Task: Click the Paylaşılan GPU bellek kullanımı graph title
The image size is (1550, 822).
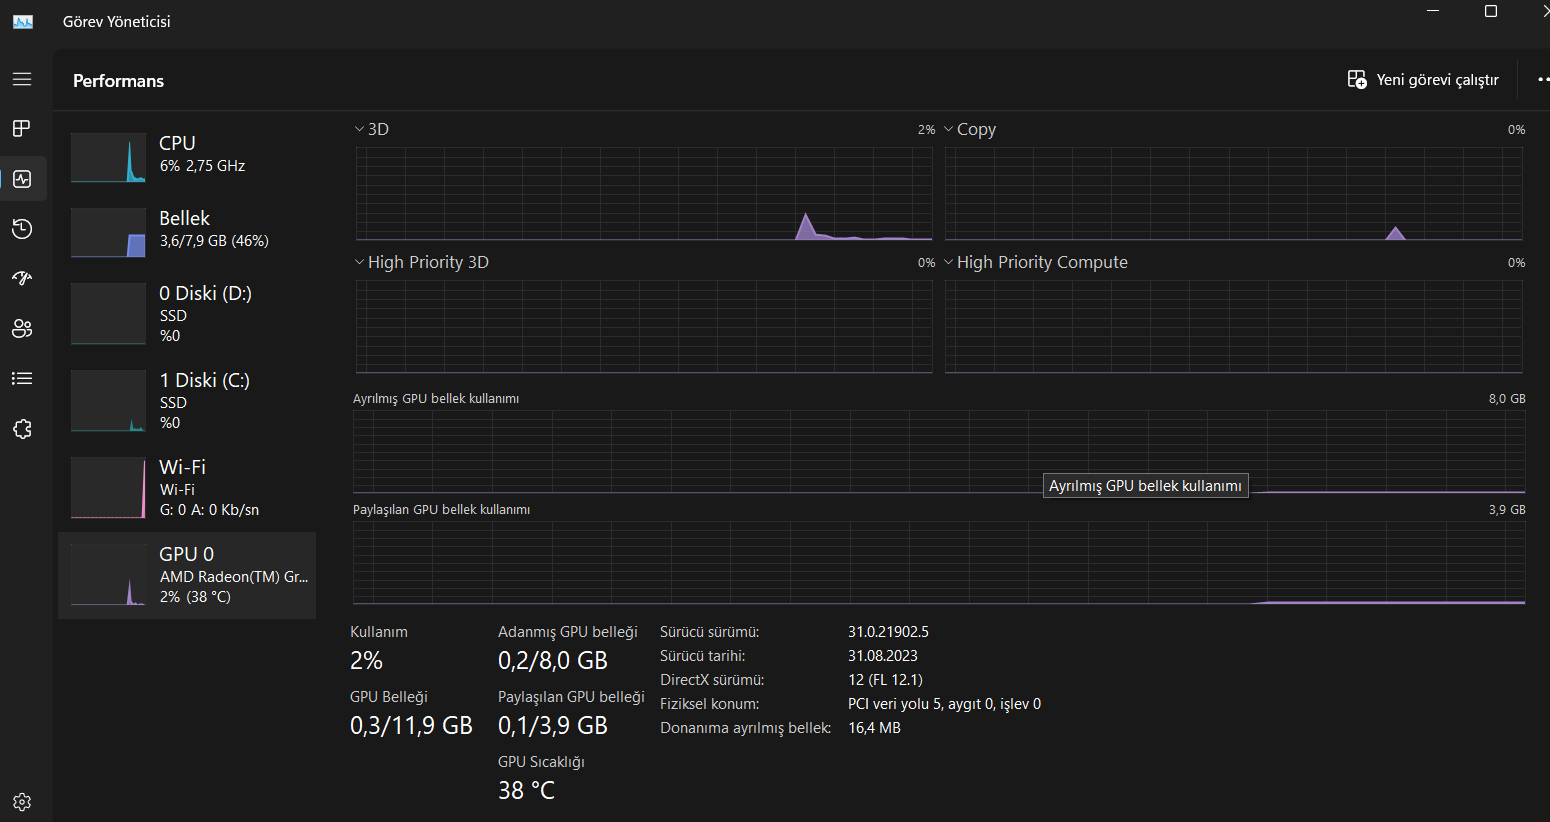Action: (441, 510)
